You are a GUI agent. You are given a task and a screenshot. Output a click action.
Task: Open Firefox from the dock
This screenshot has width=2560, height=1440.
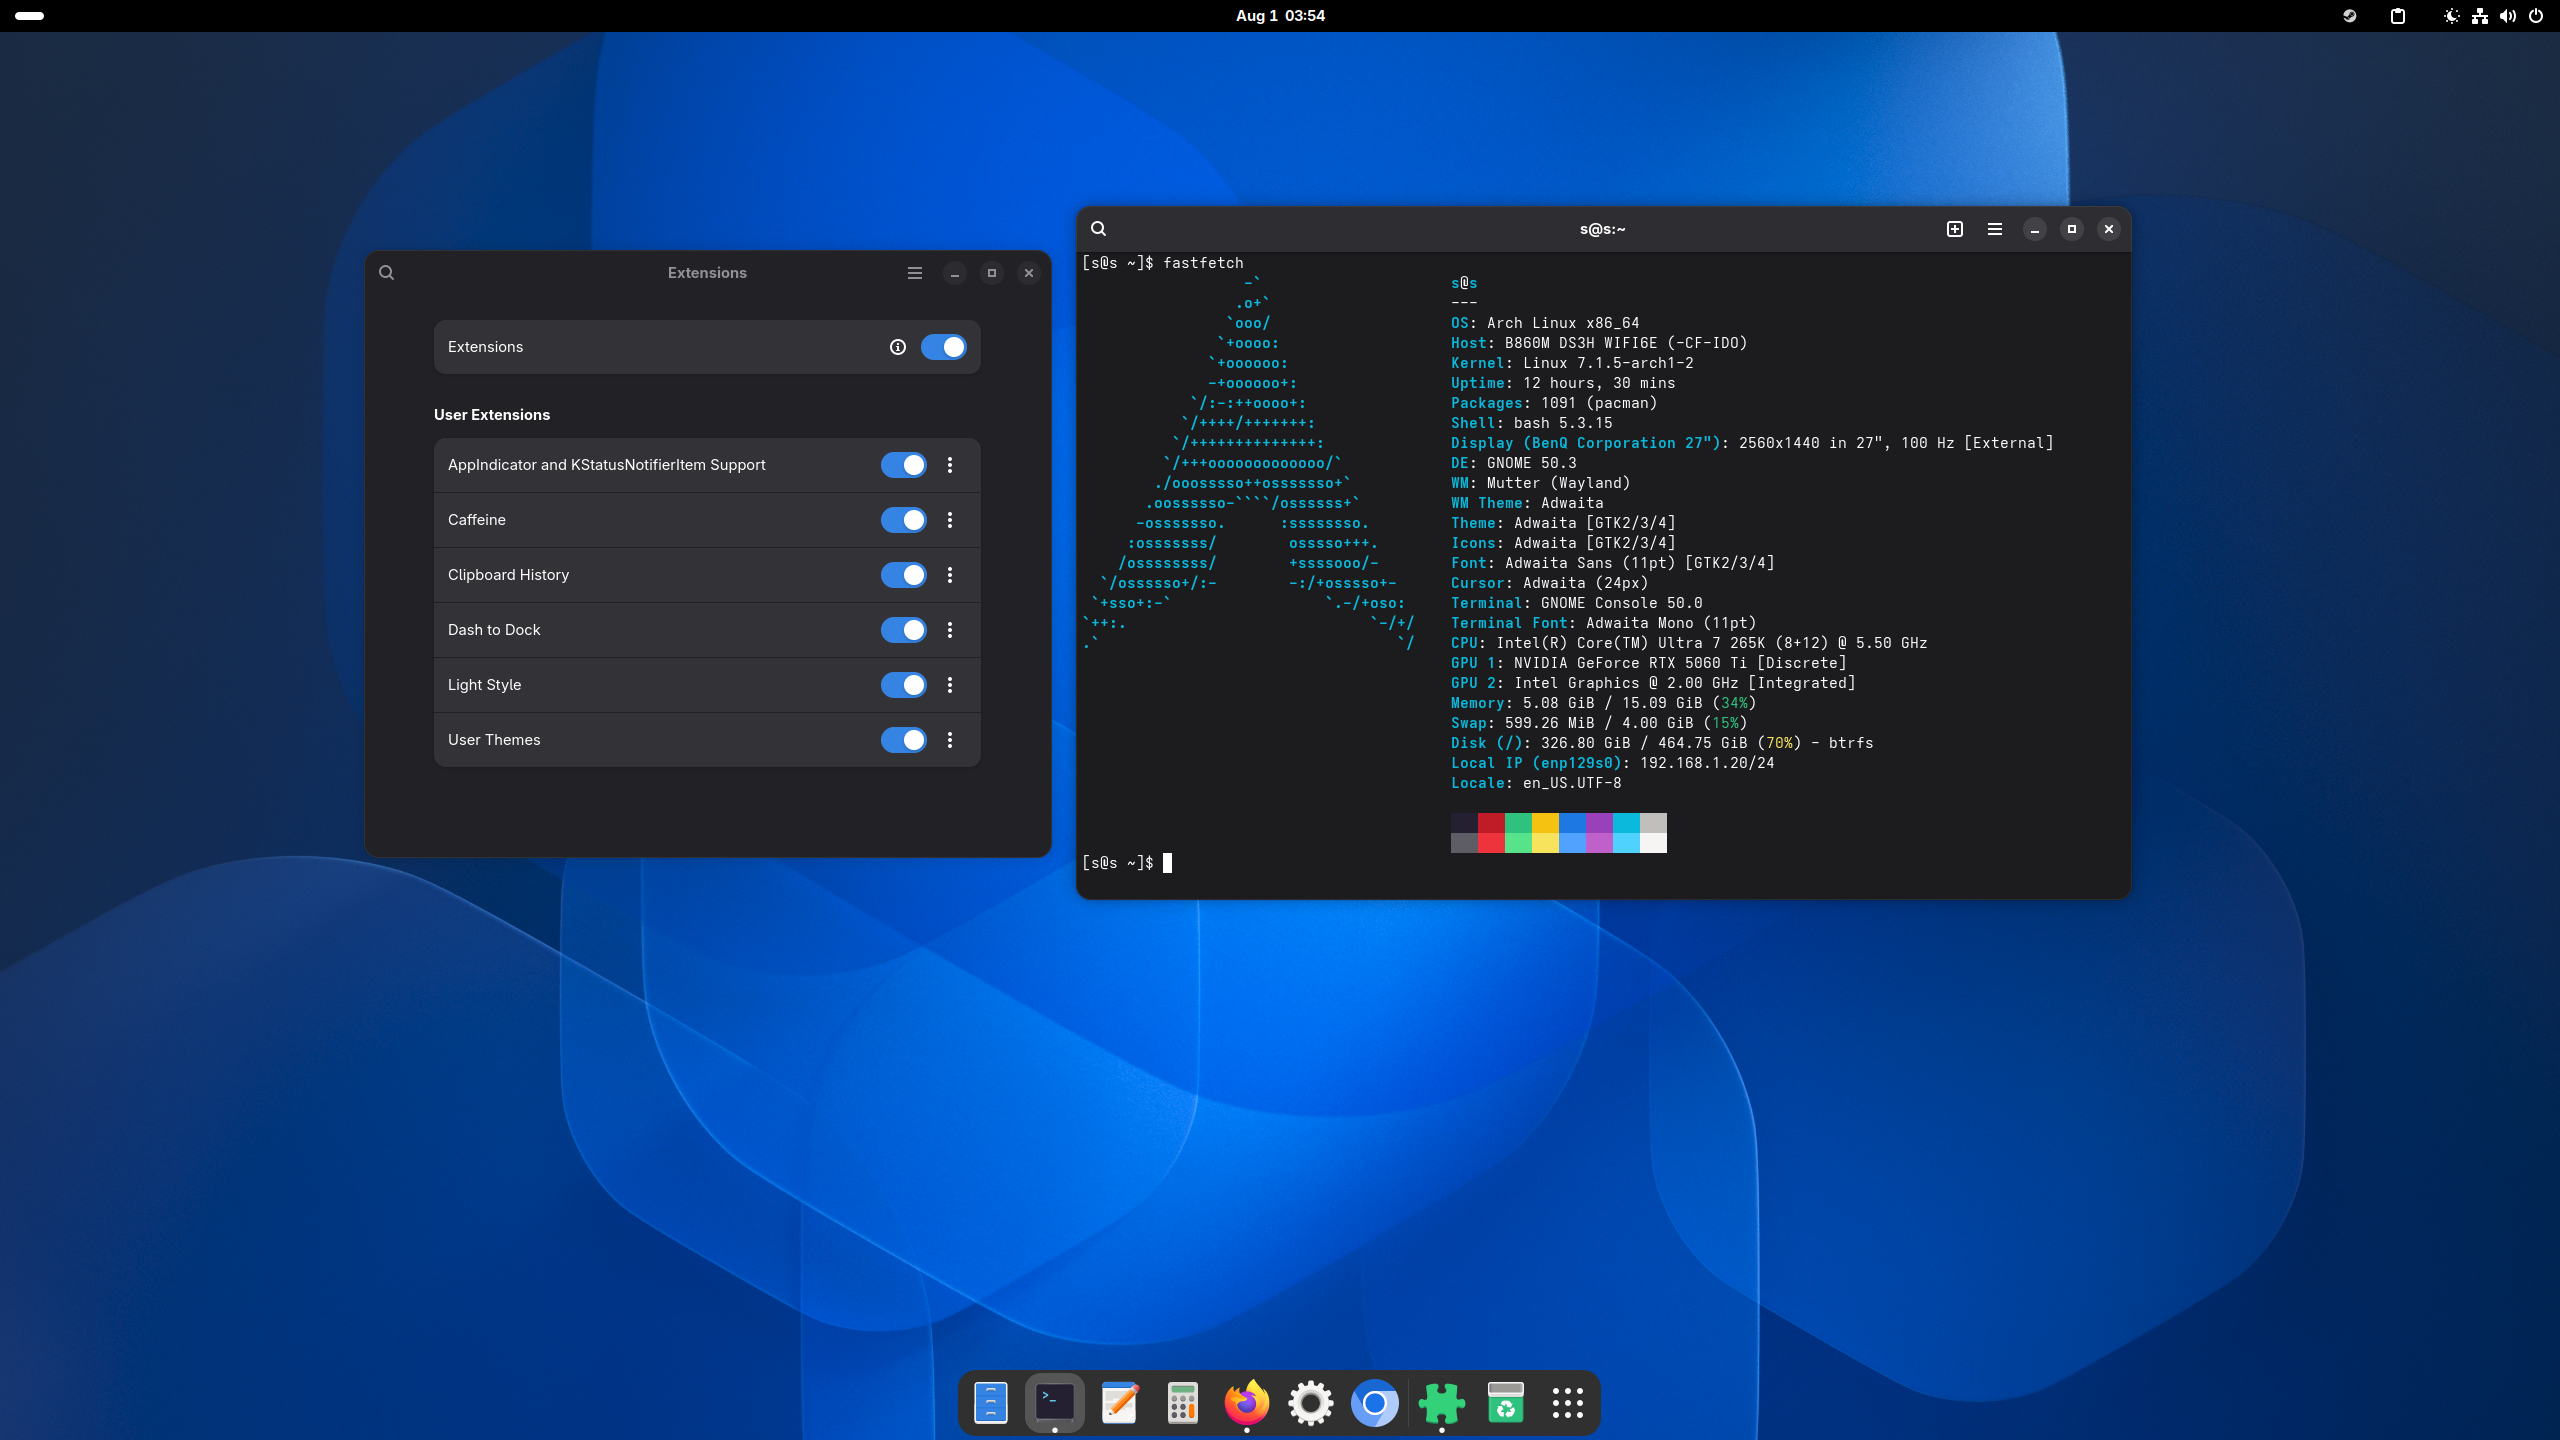coord(1247,1403)
